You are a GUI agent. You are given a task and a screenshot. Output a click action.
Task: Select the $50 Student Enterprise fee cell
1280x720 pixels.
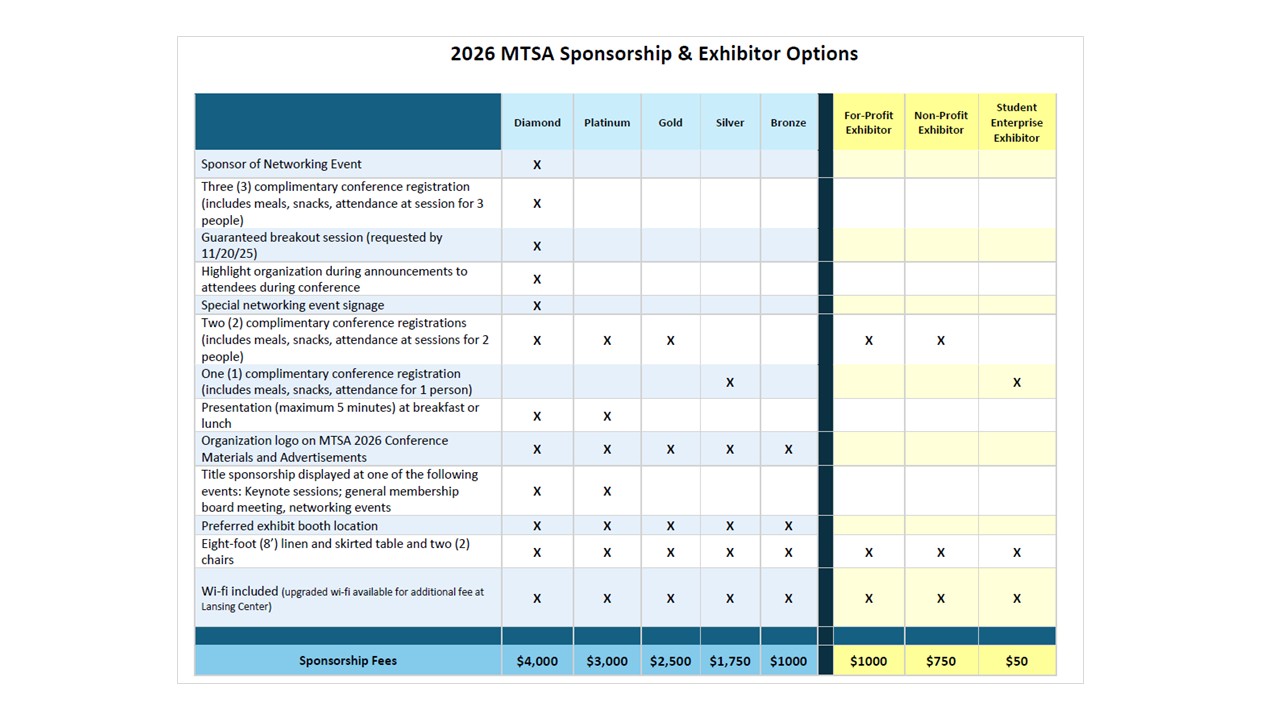tap(1016, 661)
